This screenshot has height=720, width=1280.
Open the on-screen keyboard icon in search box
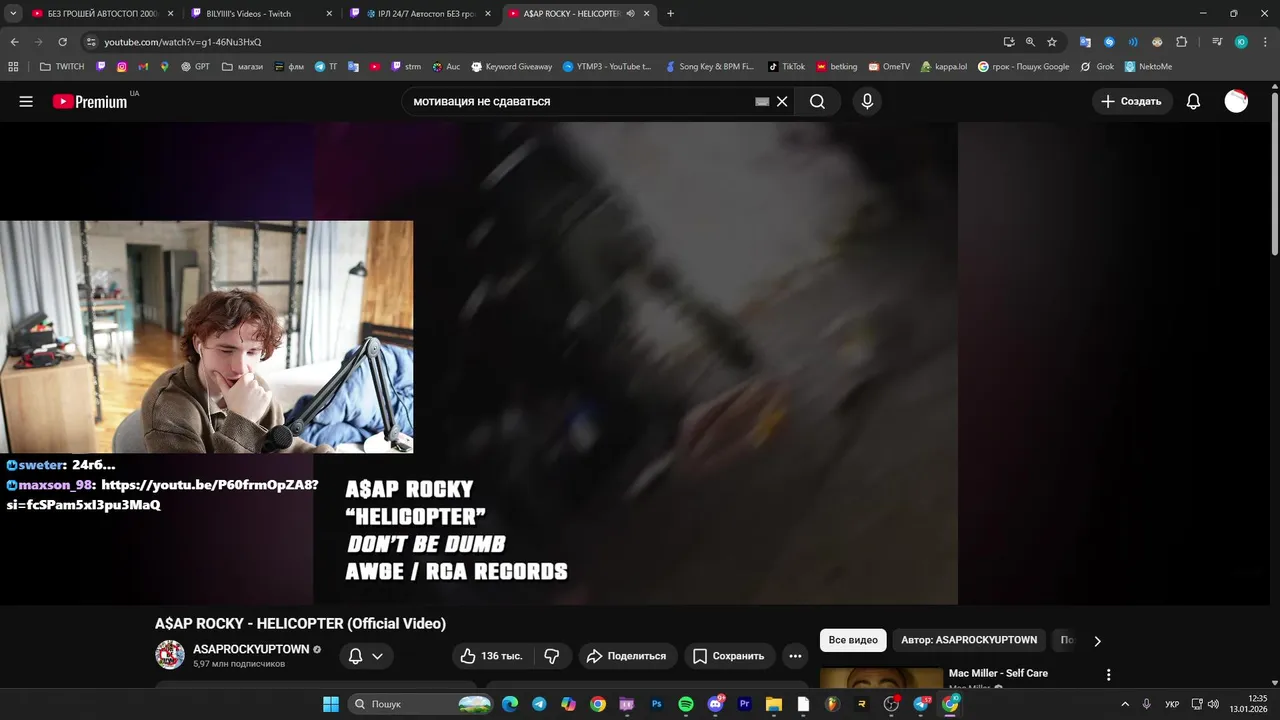[x=762, y=101]
